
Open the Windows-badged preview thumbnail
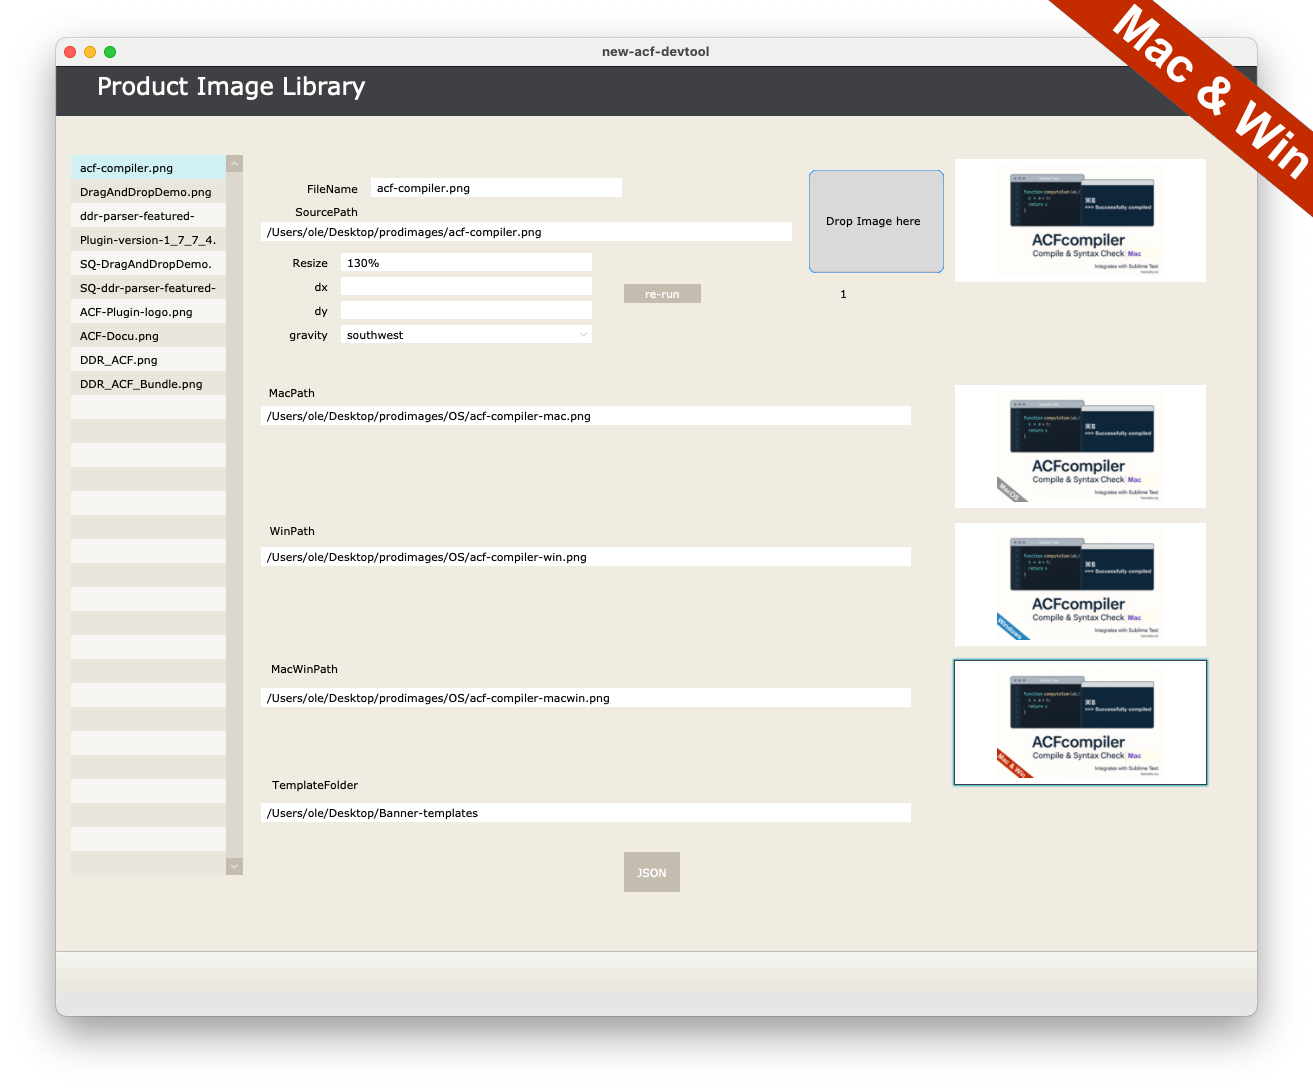click(1080, 584)
